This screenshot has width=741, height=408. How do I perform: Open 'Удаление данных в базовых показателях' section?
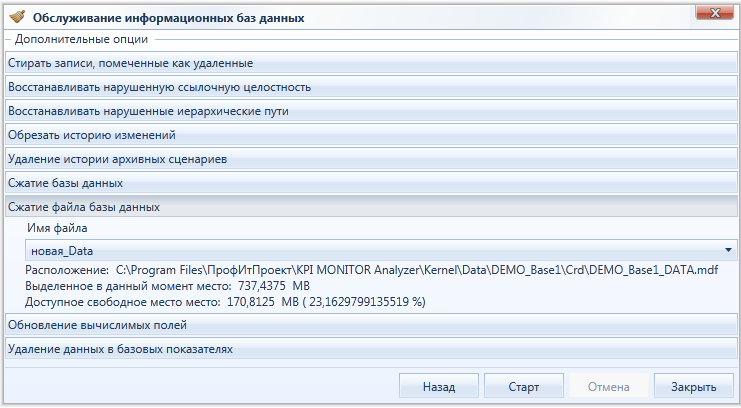[371, 349]
